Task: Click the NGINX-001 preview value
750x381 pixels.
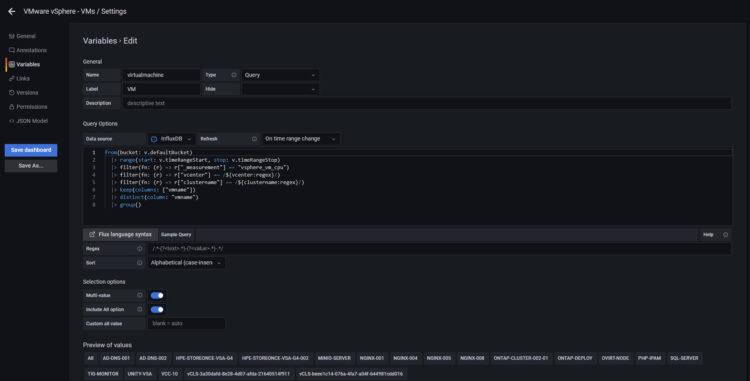Action: [372, 358]
